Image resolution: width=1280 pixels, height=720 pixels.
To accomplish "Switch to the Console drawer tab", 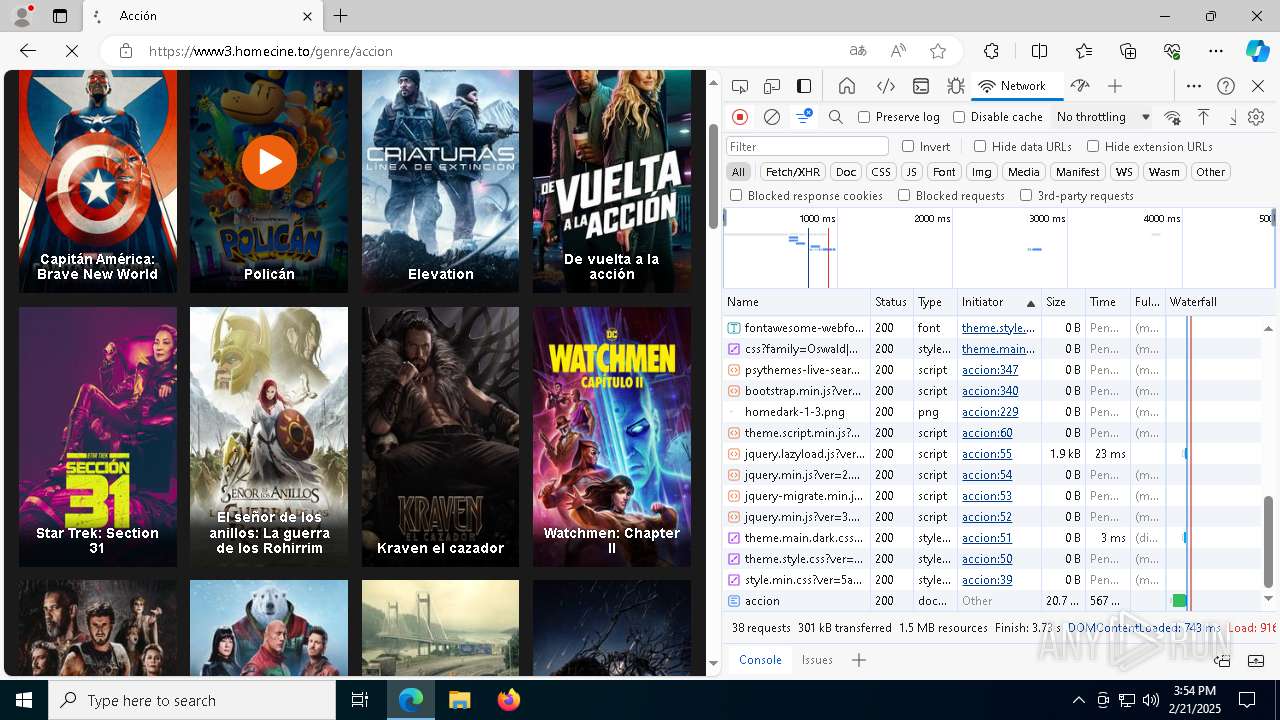I will point(760,660).
